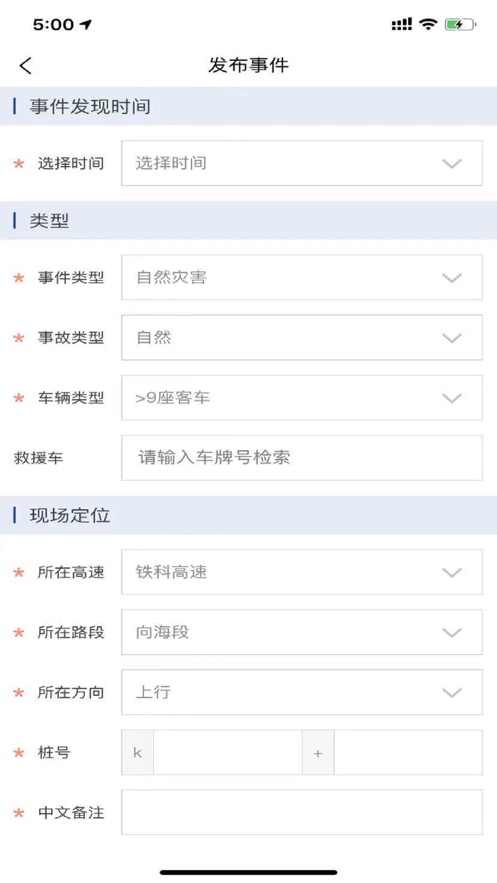Click chevron in 所在高速 field

coord(452,573)
